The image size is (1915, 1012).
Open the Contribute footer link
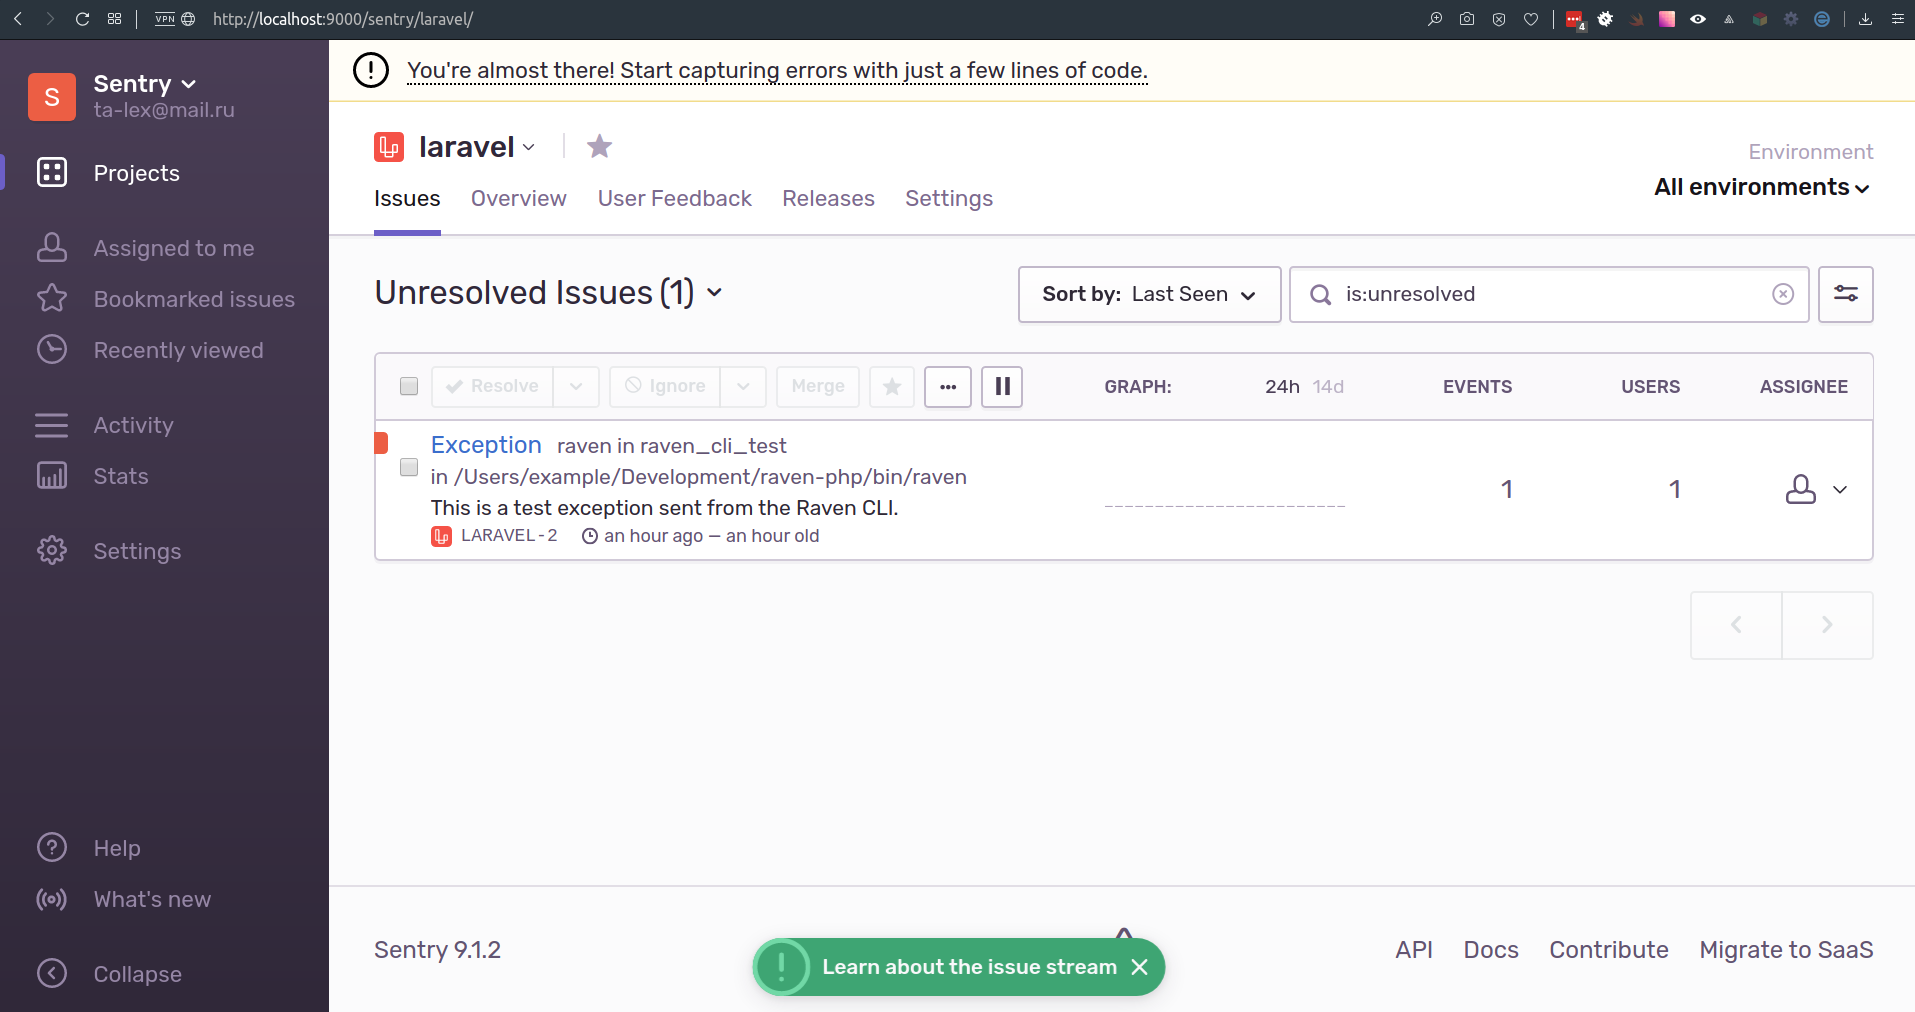tap(1609, 950)
